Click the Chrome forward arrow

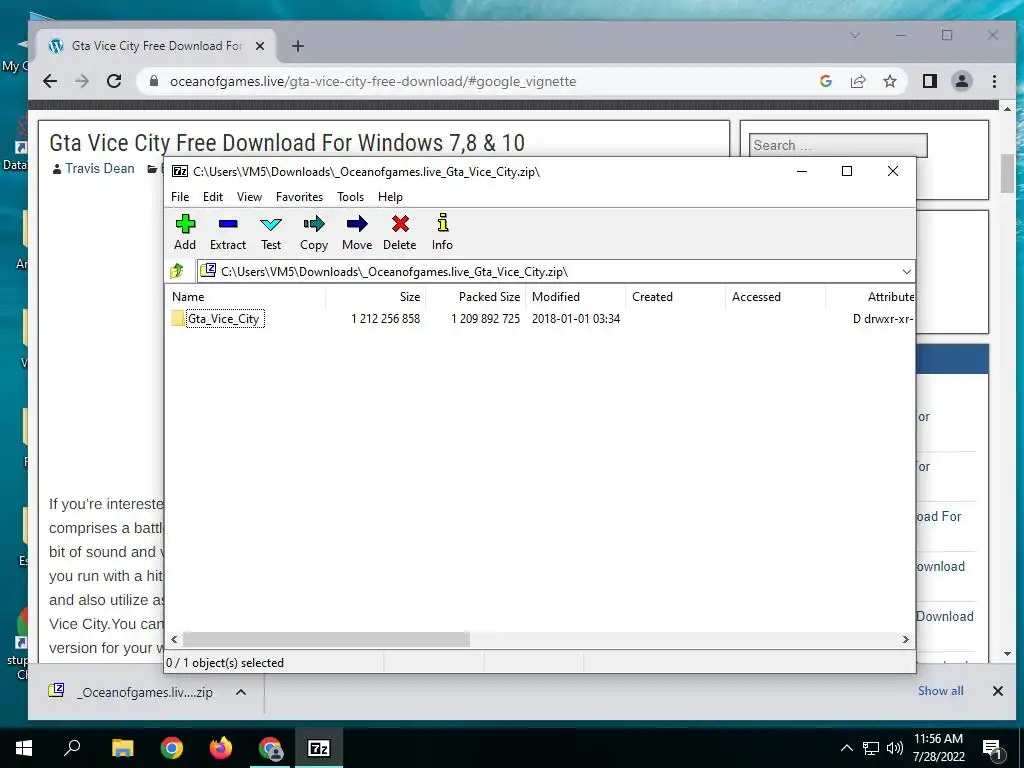coord(82,81)
